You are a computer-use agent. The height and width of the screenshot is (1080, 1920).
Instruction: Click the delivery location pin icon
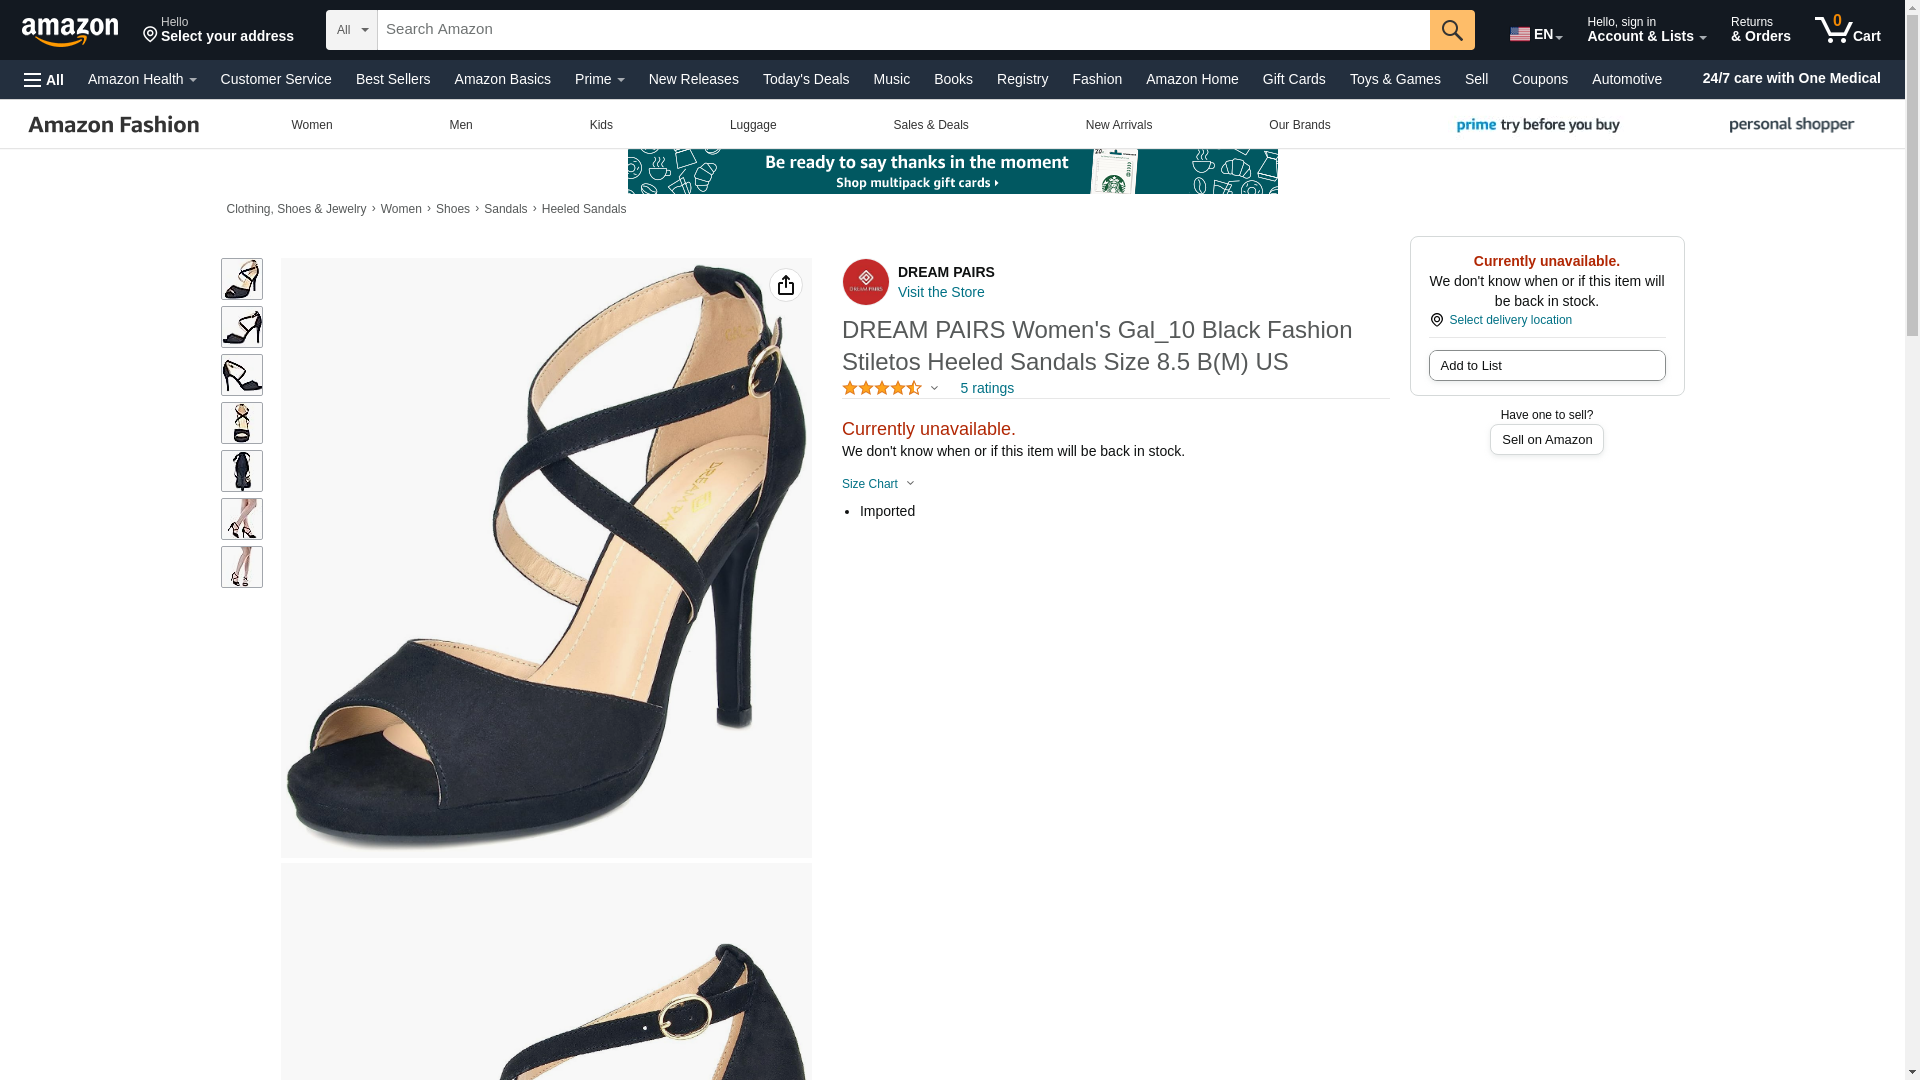click(1436, 320)
